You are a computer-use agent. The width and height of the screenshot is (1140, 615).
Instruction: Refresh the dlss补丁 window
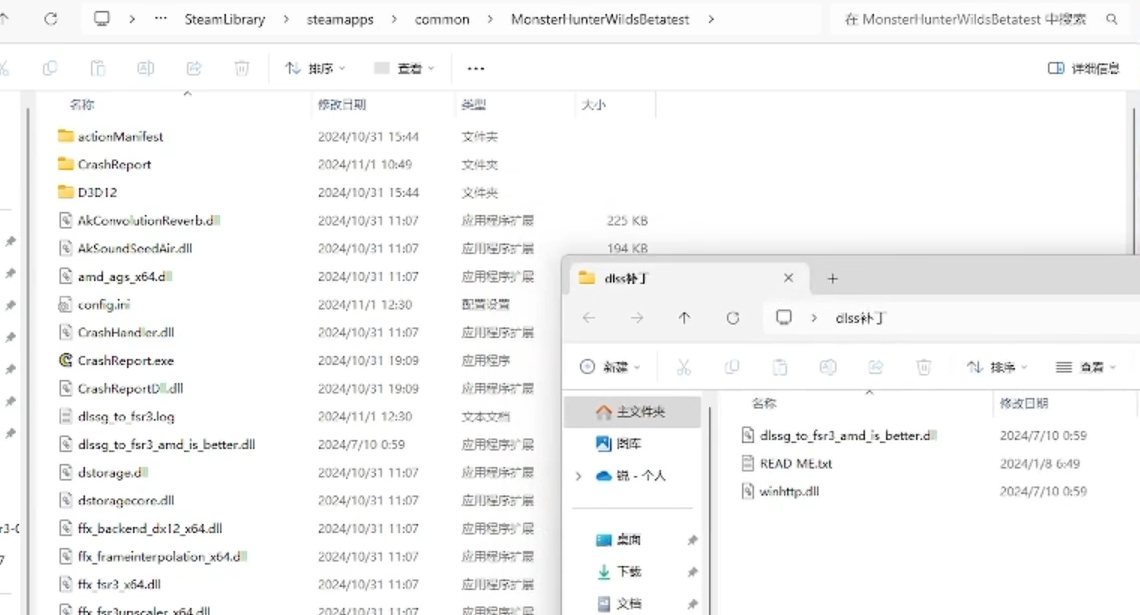733,318
